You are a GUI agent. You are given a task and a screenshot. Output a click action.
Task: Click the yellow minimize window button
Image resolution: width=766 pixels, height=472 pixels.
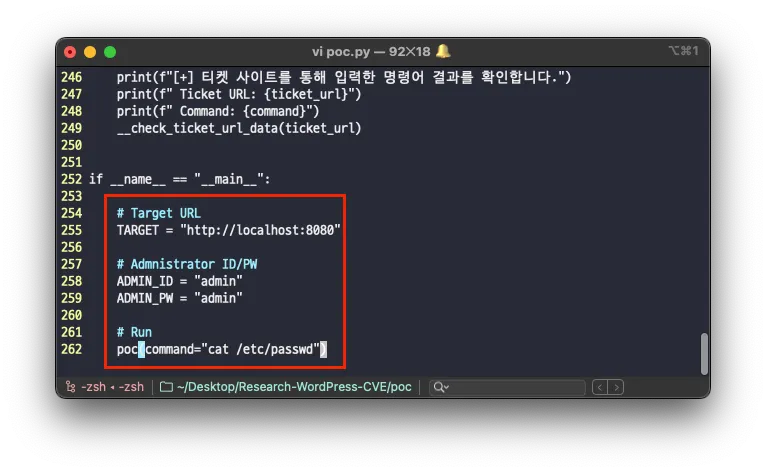90,52
